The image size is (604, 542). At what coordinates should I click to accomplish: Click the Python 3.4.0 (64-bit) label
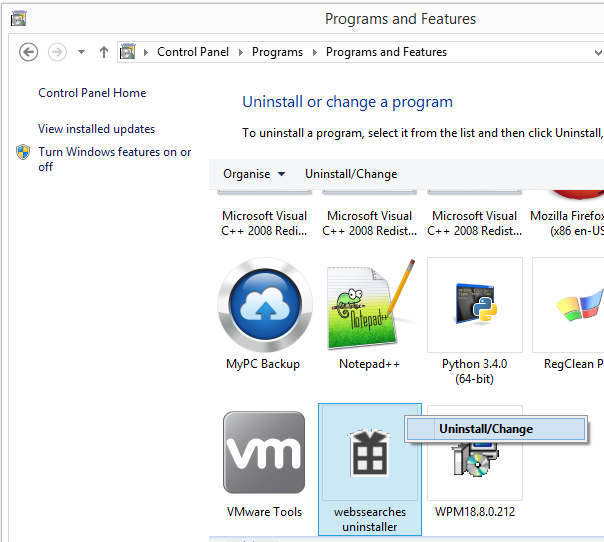click(x=475, y=371)
